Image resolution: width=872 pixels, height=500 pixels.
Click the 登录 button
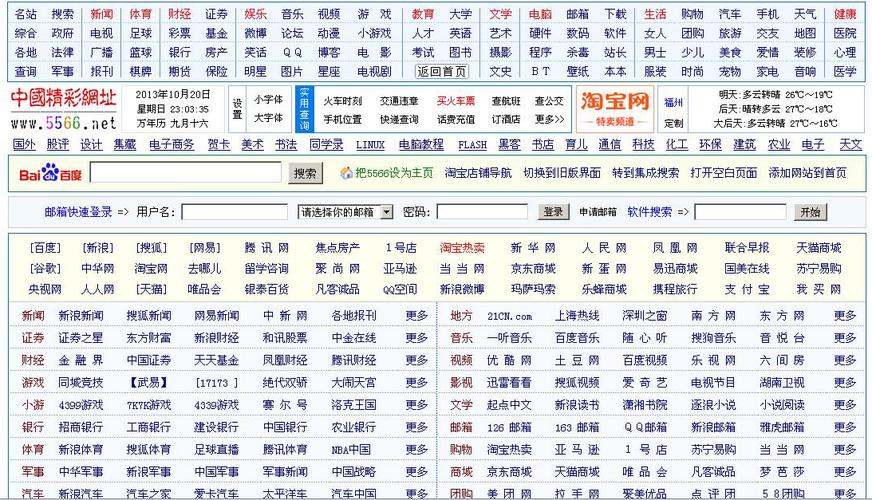(x=553, y=212)
